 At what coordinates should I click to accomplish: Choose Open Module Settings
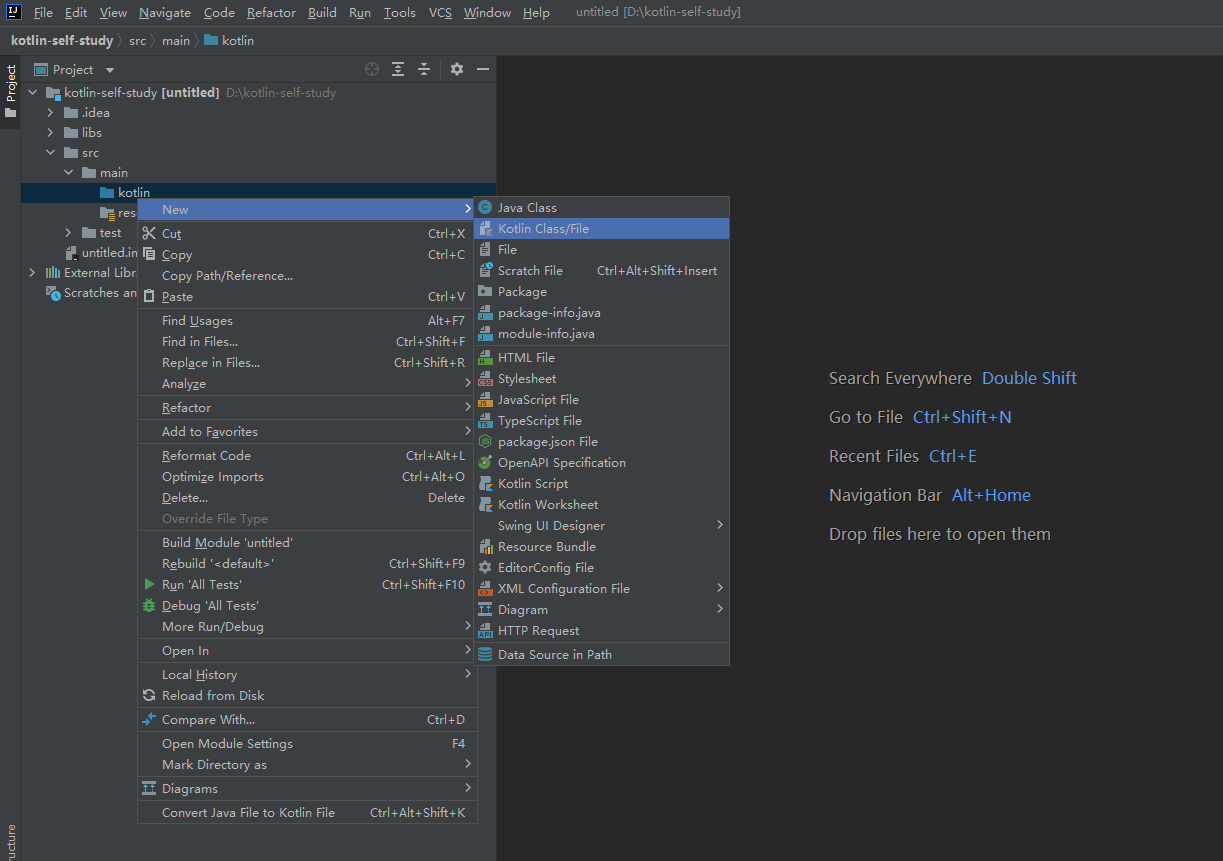tap(307, 744)
